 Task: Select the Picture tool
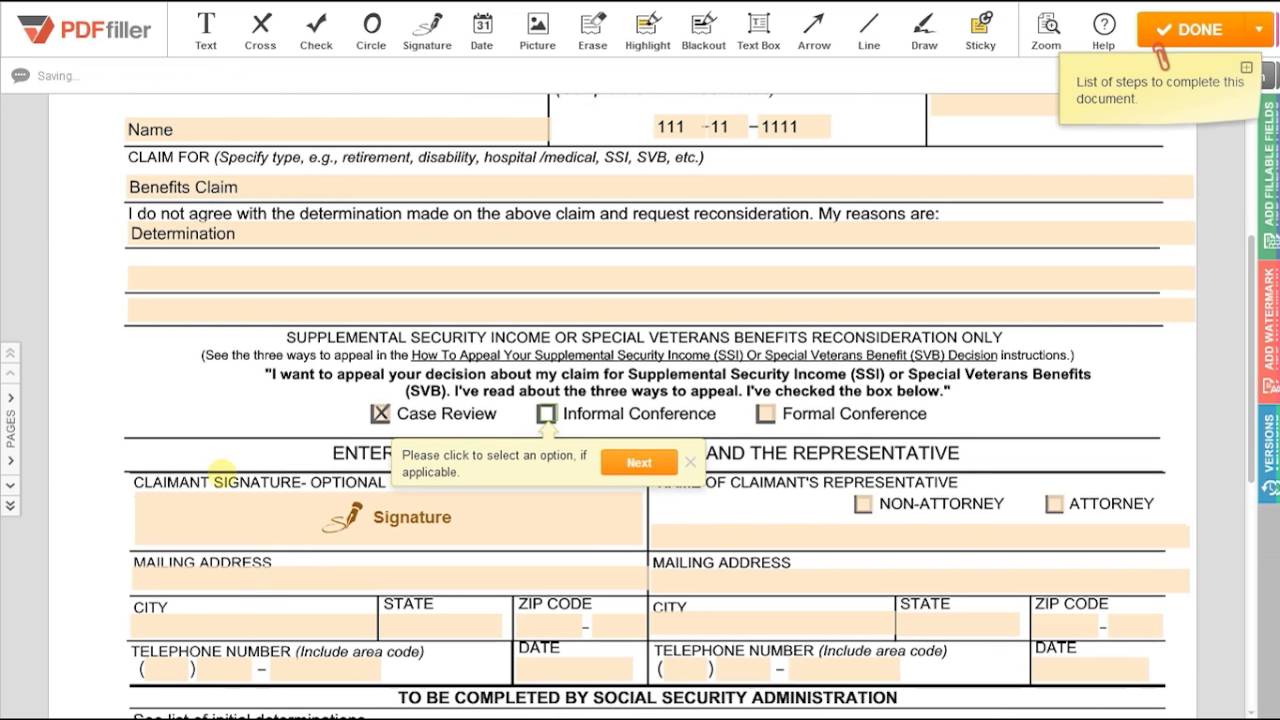[x=537, y=30]
